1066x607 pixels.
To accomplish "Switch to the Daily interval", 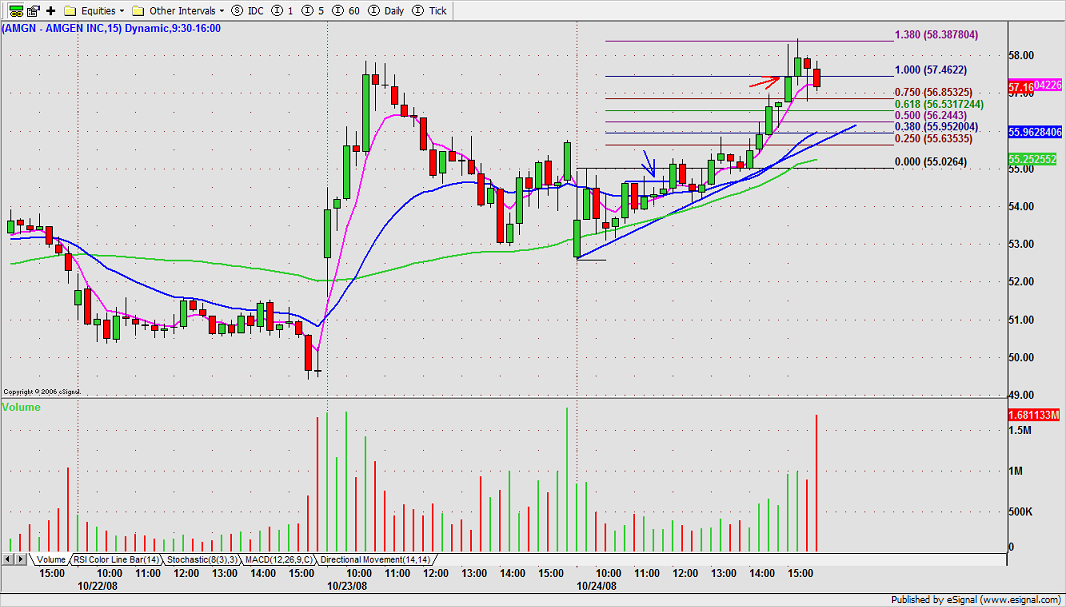I will pos(384,10).
